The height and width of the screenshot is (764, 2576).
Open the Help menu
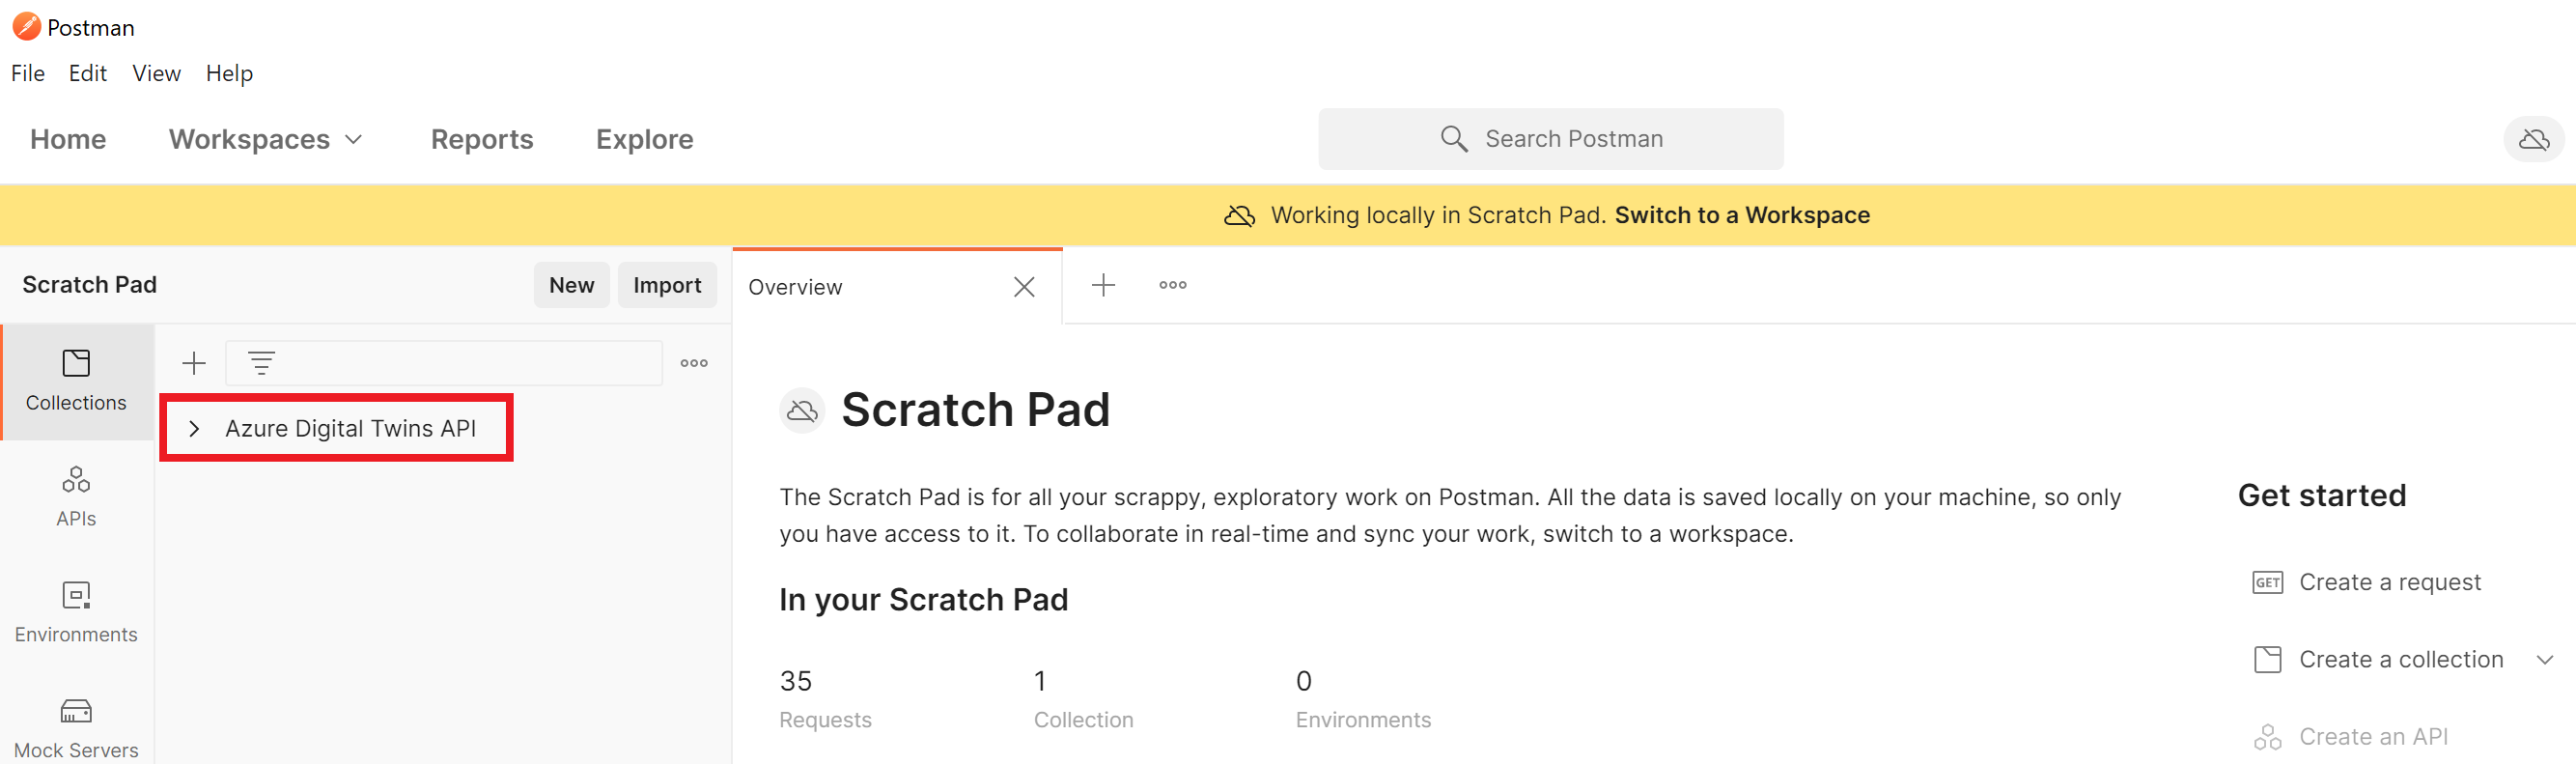(x=229, y=73)
